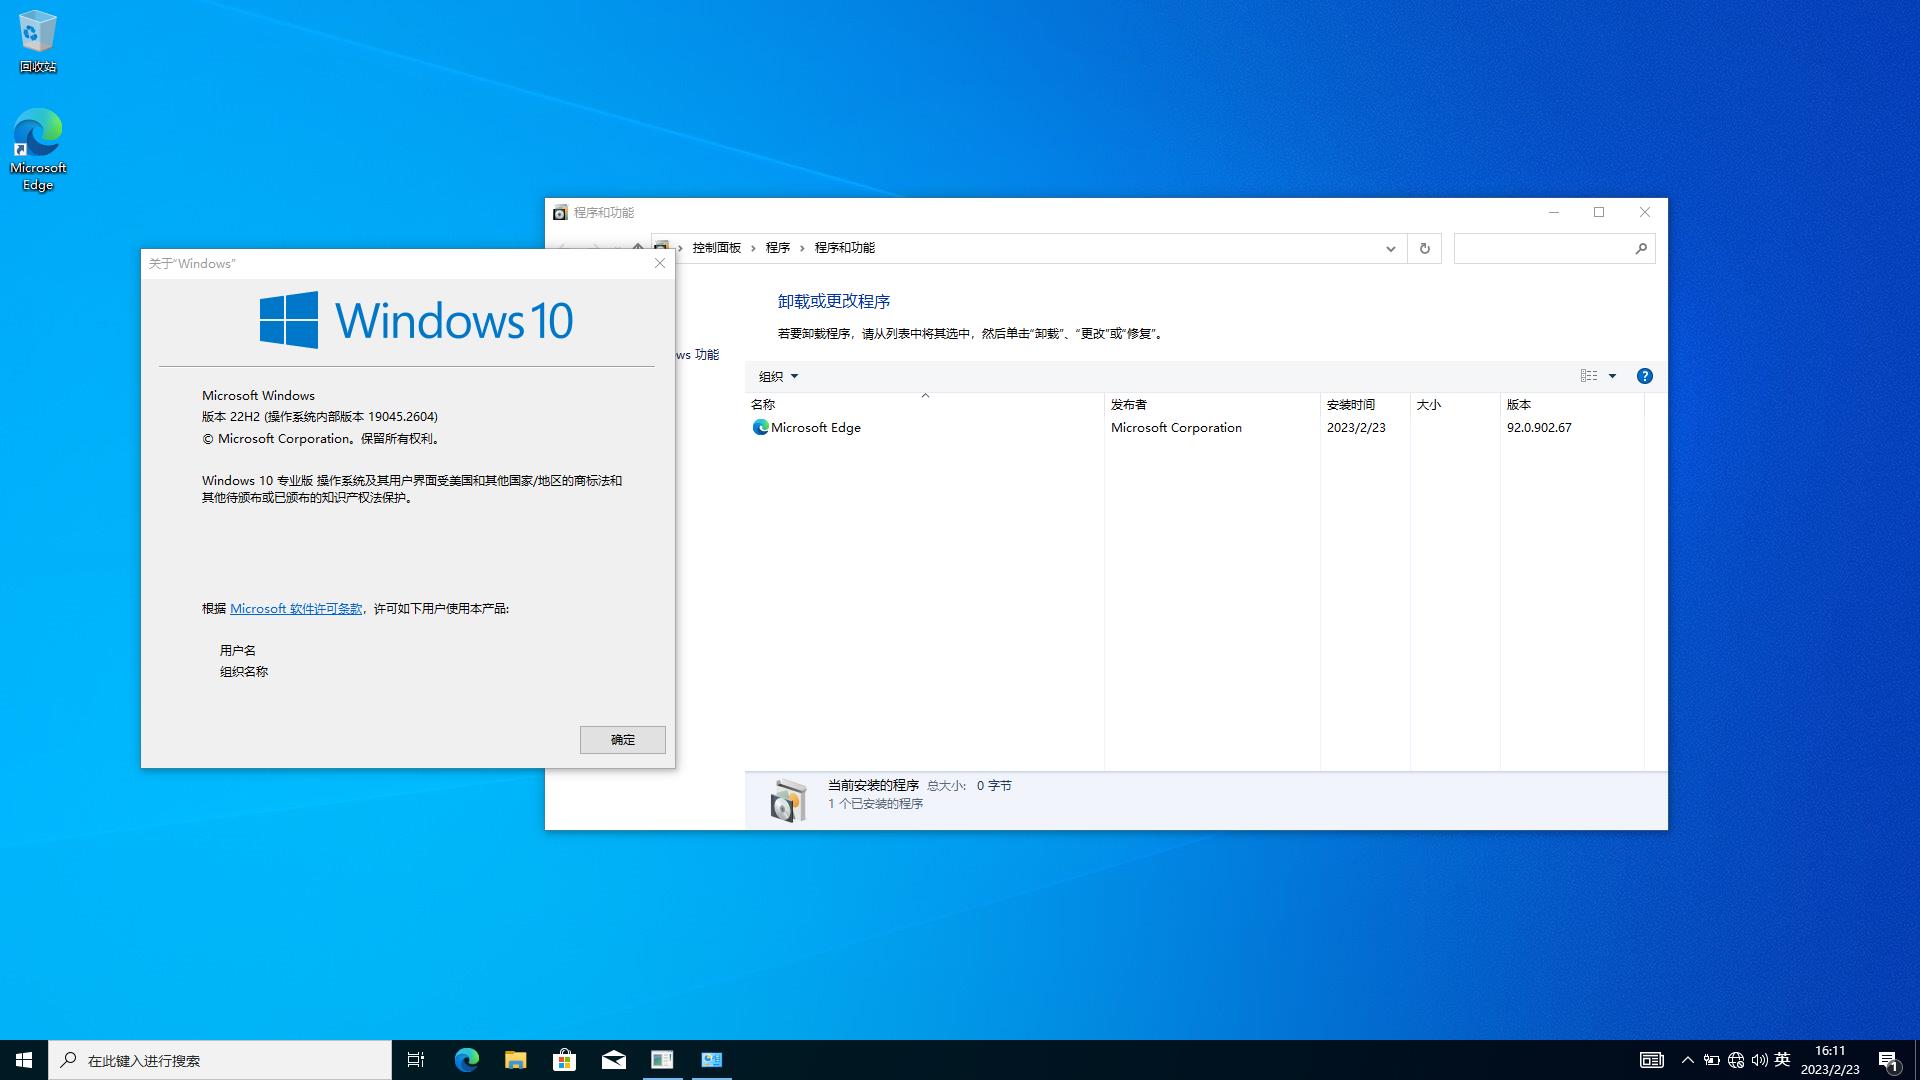Open the notification center icon

tap(1888, 1060)
